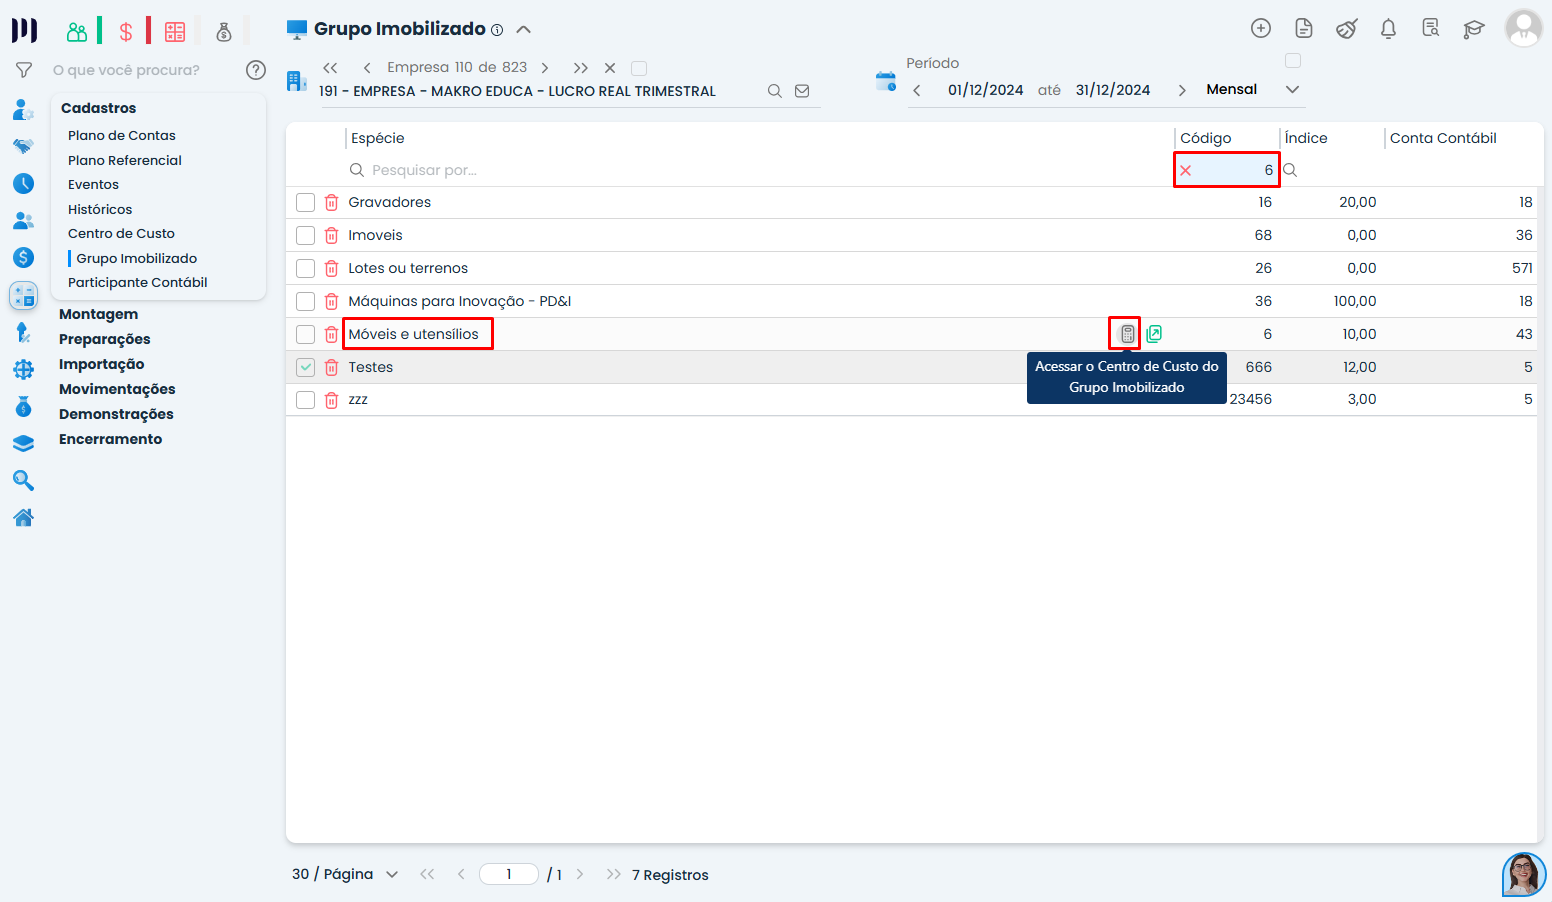
Task: Go to next company with arrow
Action: pos(545,68)
